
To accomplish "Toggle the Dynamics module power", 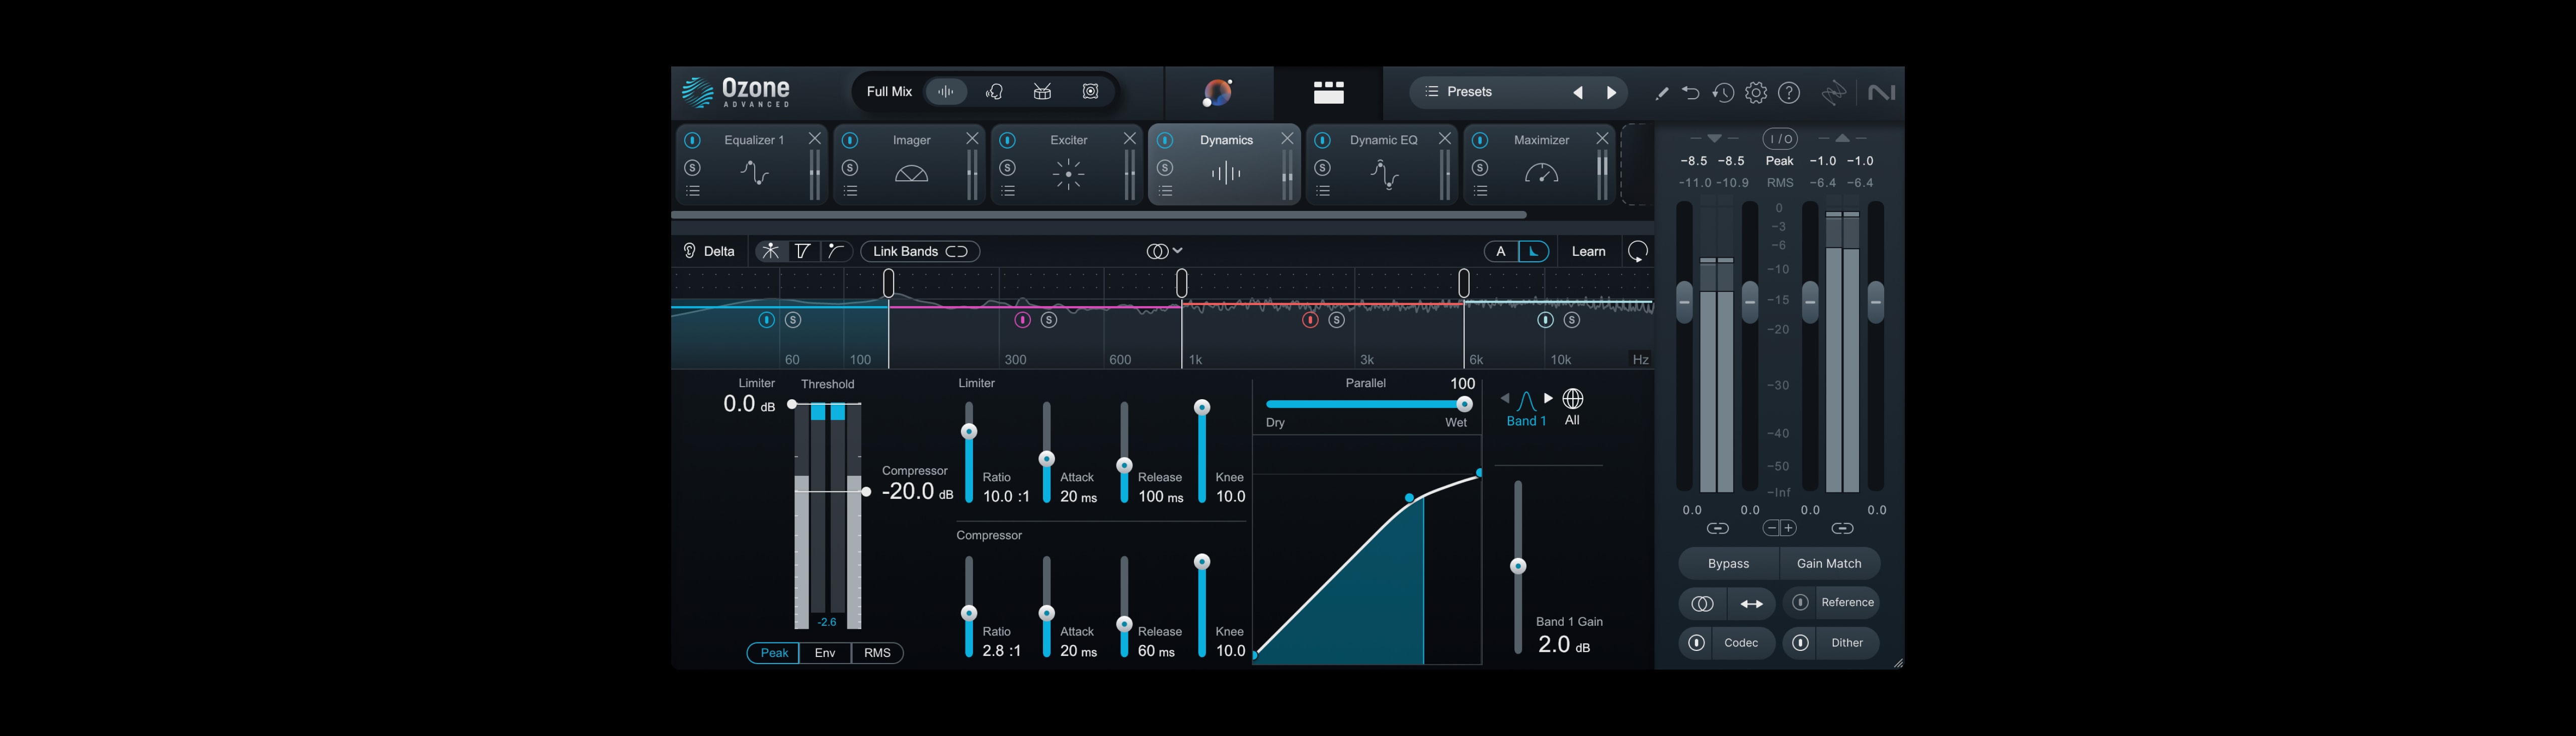I will pyautogui.click(x=1165, y=140).
